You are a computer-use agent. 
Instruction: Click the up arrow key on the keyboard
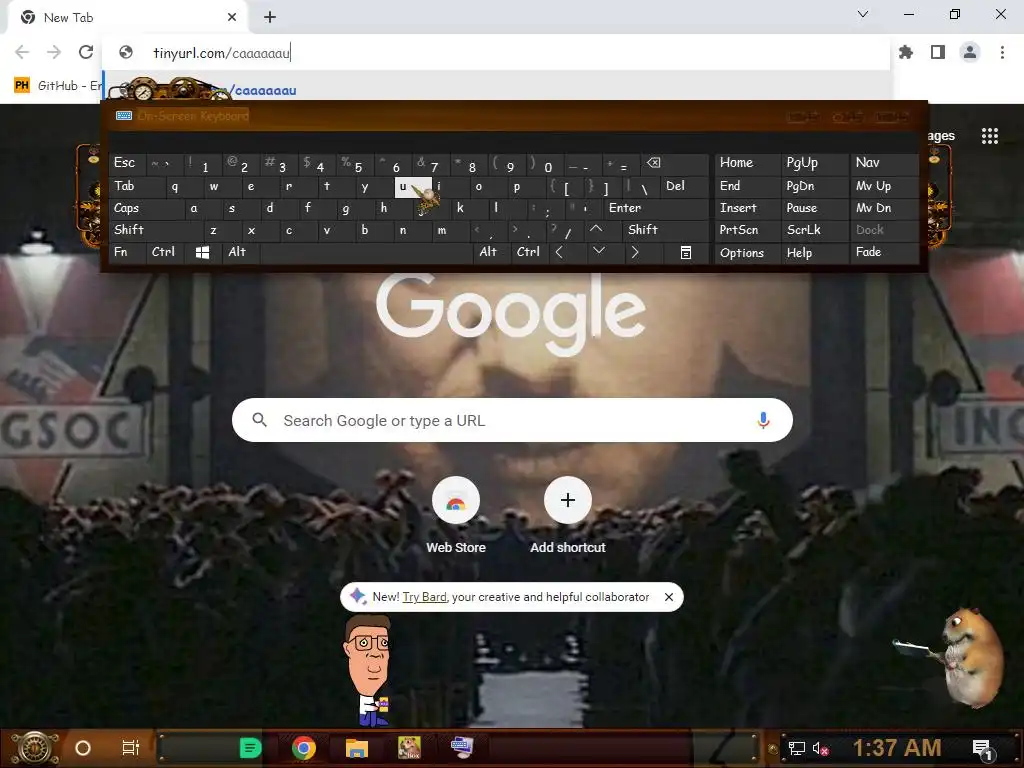(596, 229)
